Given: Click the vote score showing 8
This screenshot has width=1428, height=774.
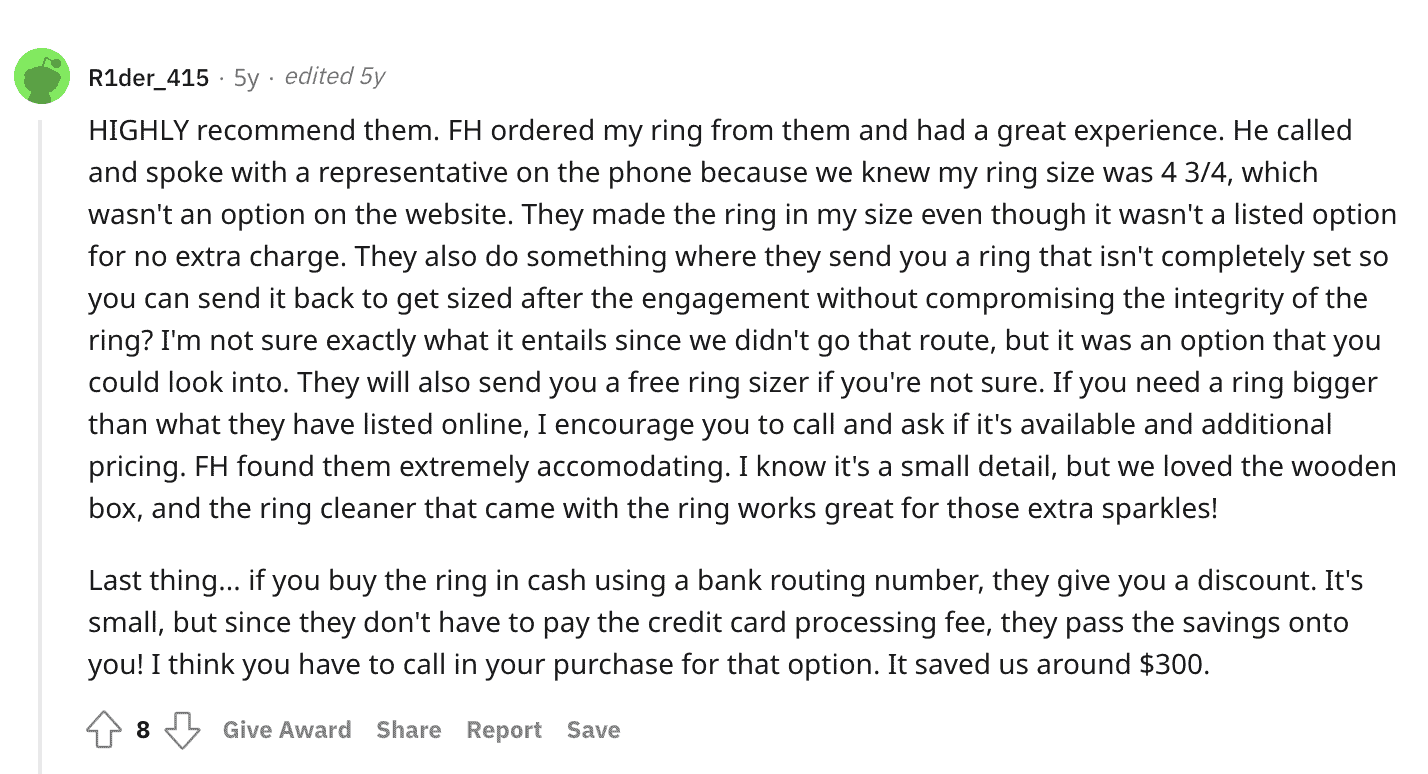Looking at the screenshot, I should (x=143, y=730).
